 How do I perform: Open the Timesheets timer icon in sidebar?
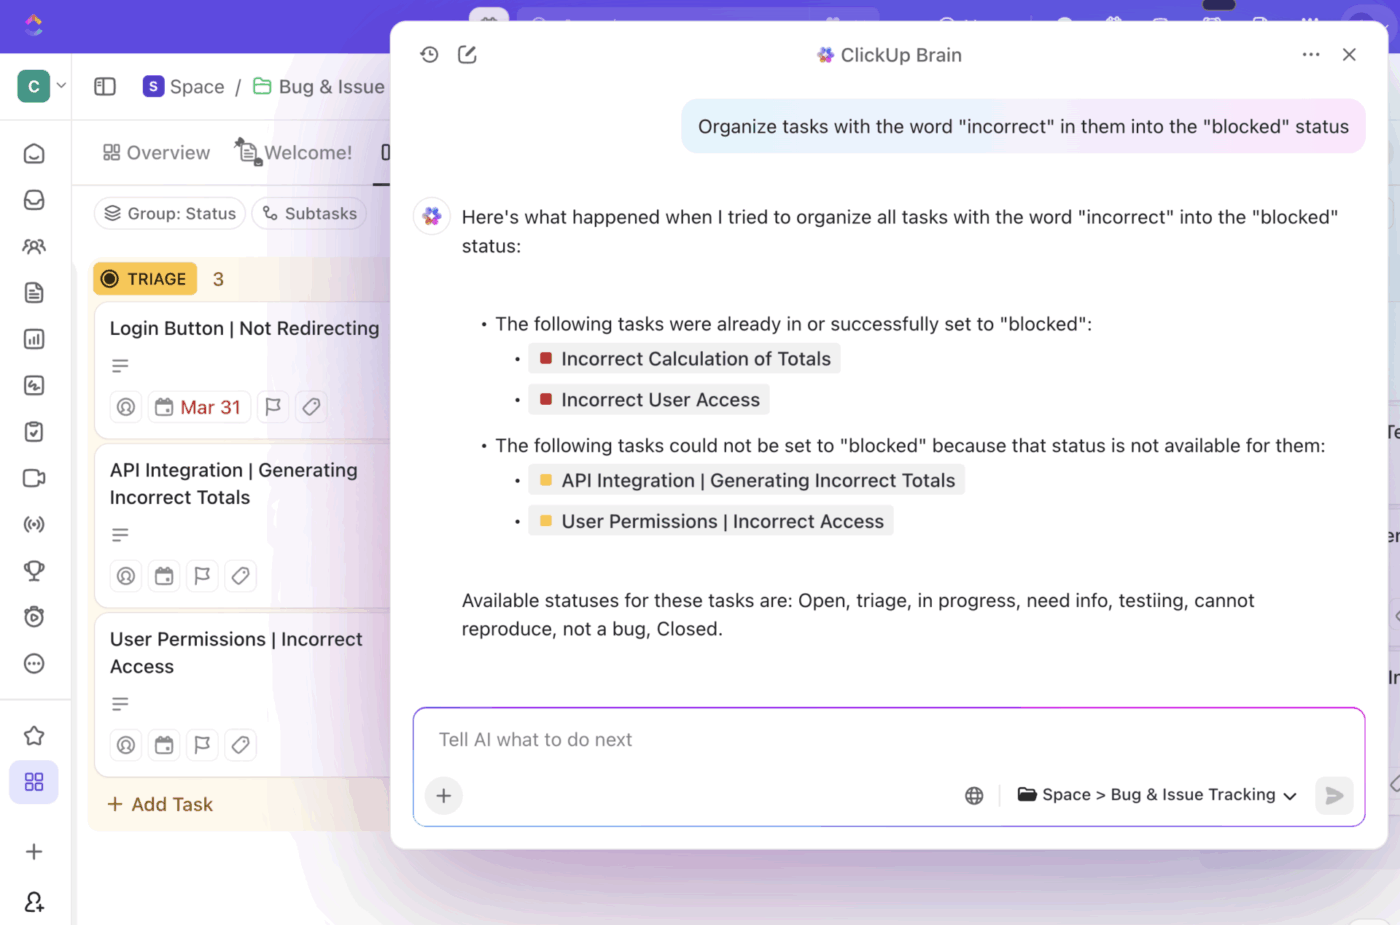tap(33, 616)
